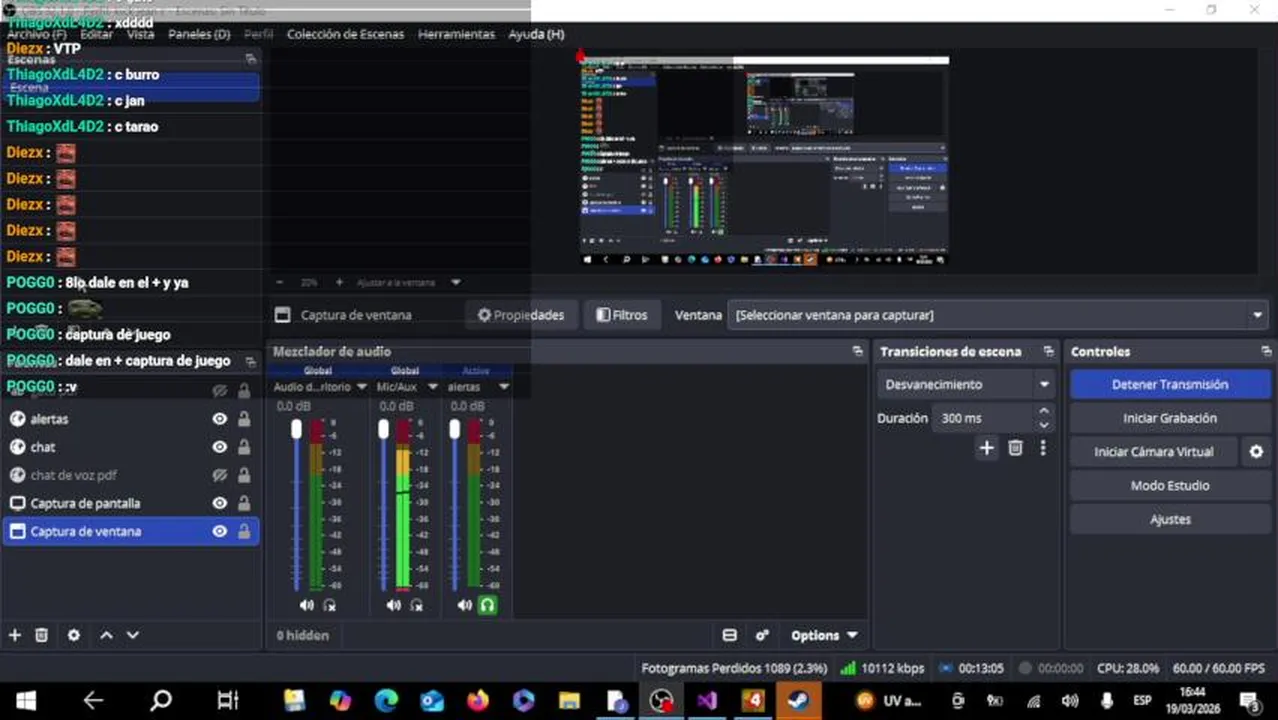
Task: Switch to Modo Estudio
Action: coord(1170,486)
